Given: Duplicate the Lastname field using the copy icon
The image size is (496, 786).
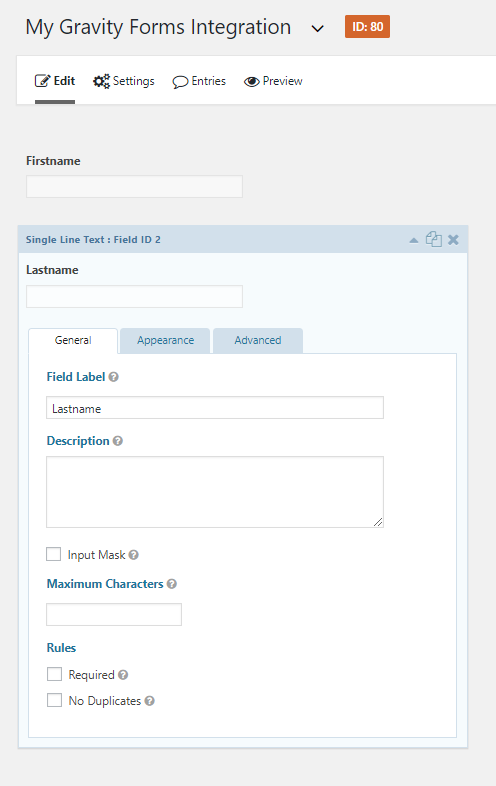Looking at the screenshot, I should [x=434, y=239].
